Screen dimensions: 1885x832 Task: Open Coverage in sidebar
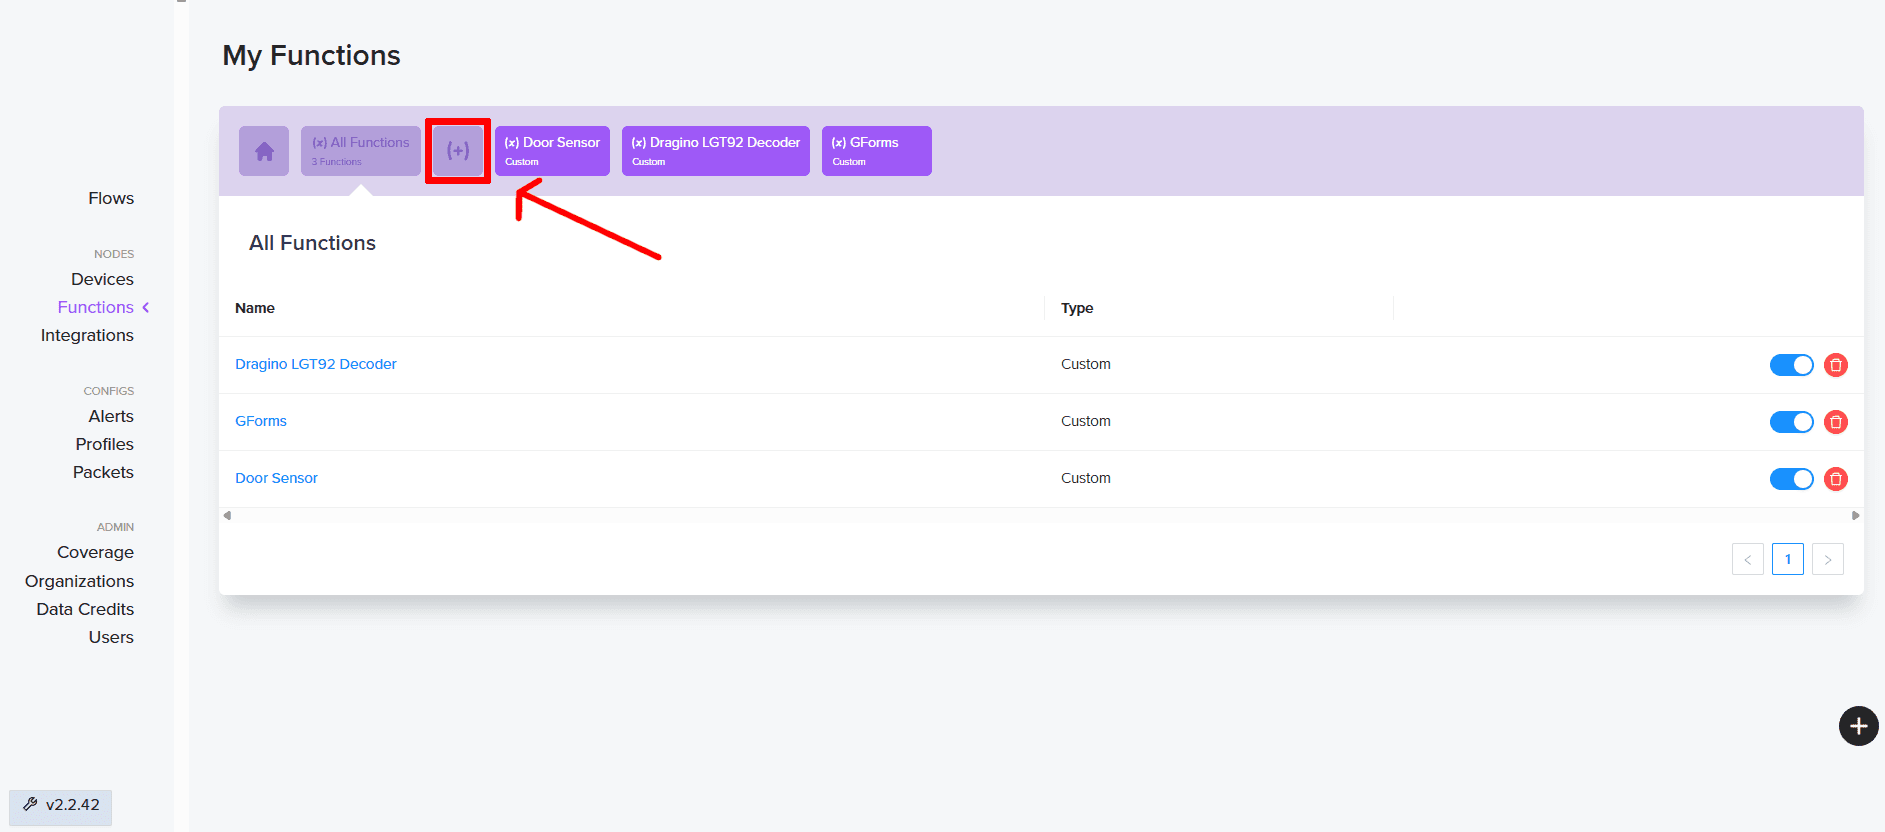(x=95, y=552)
